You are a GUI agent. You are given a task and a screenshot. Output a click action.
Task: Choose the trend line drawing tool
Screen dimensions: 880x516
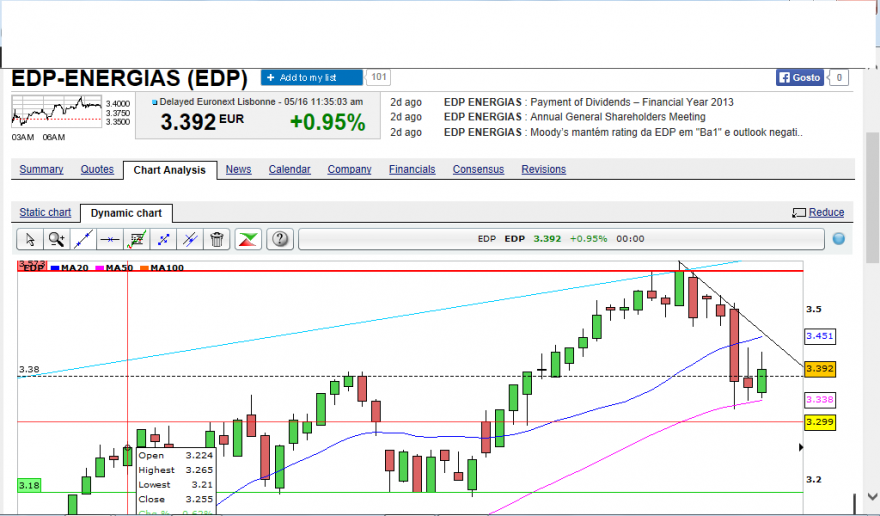83,239
